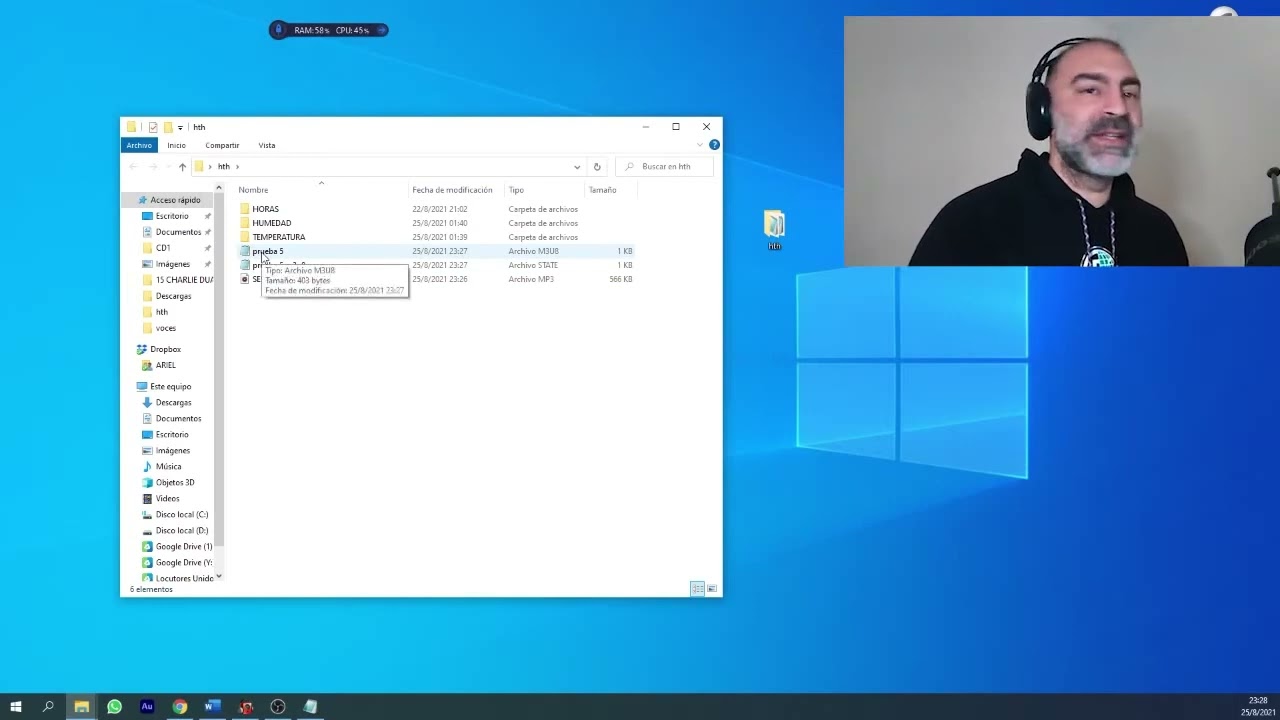Viewport: 1280px width, 720px height.
Task: Open Disco local (C:)
Action: (x=181, y=514)
